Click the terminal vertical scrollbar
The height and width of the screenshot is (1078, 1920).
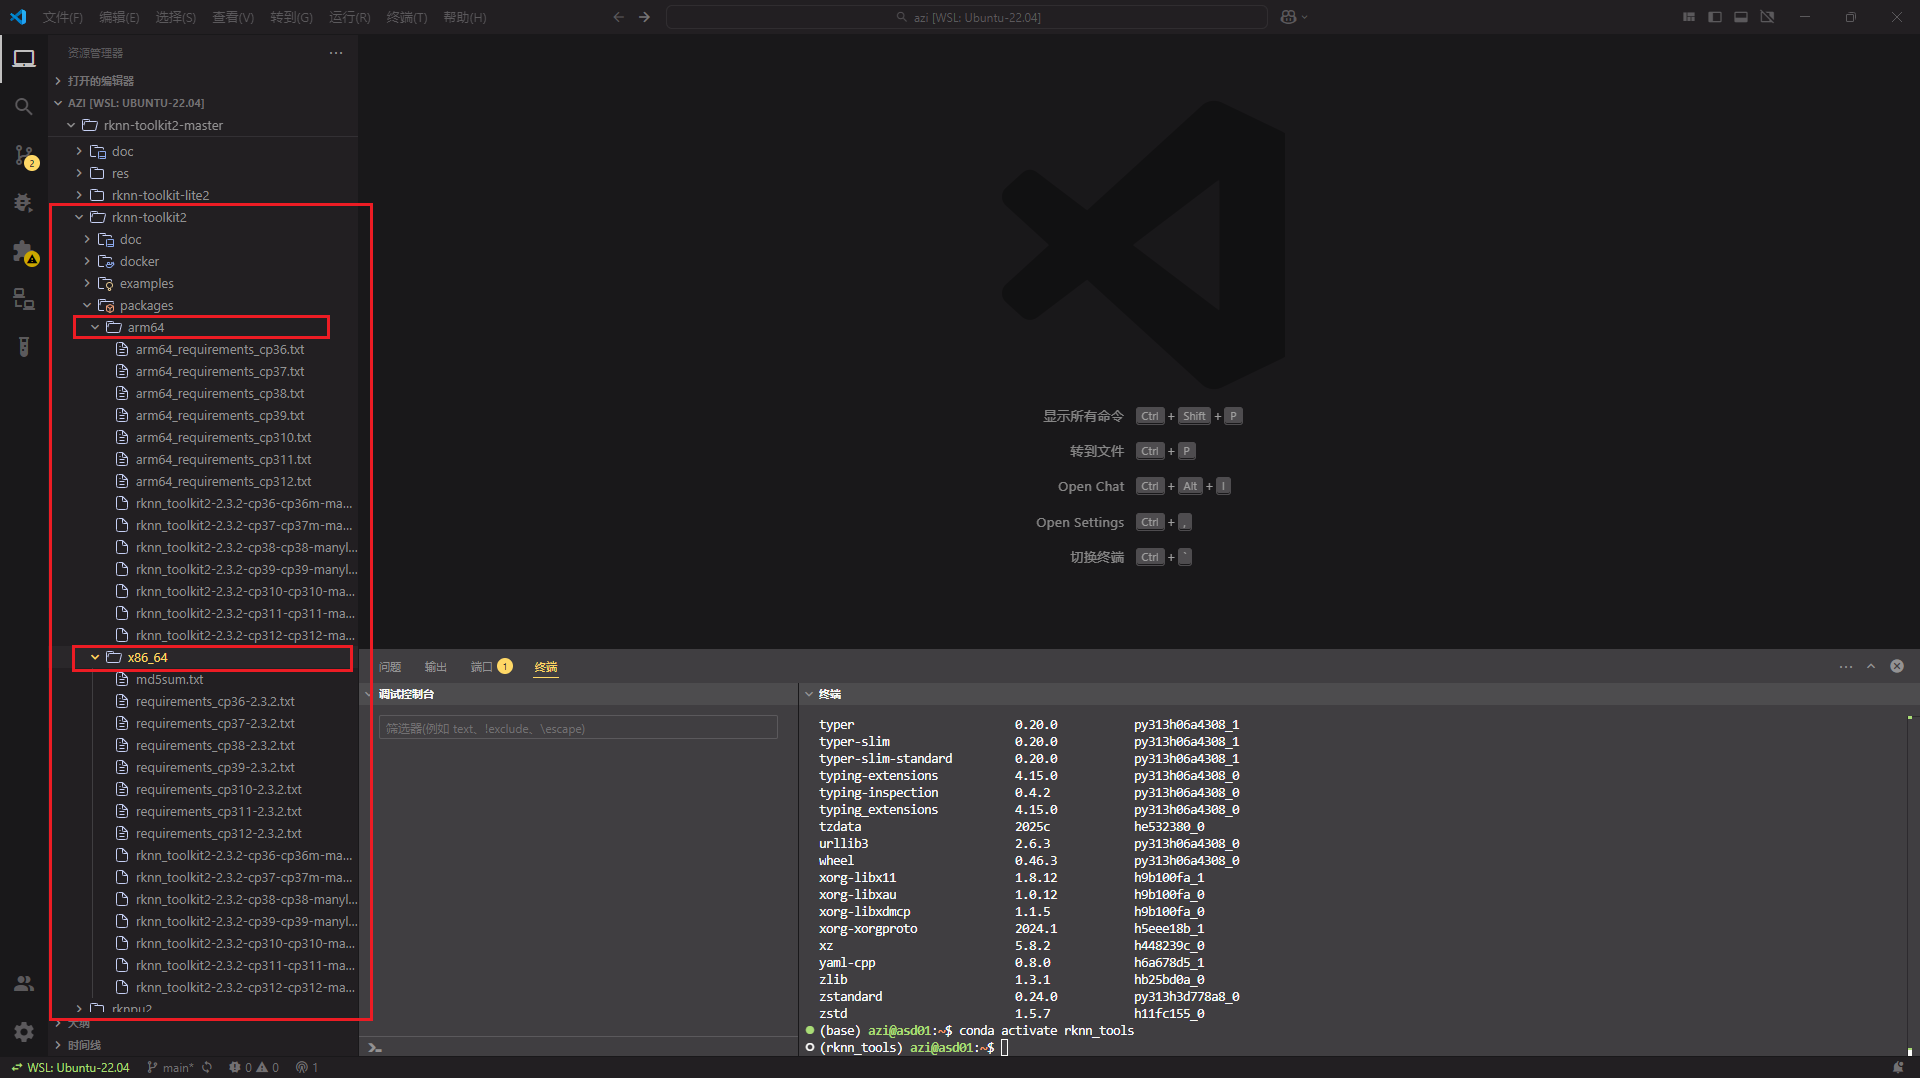coord(1909,880)
